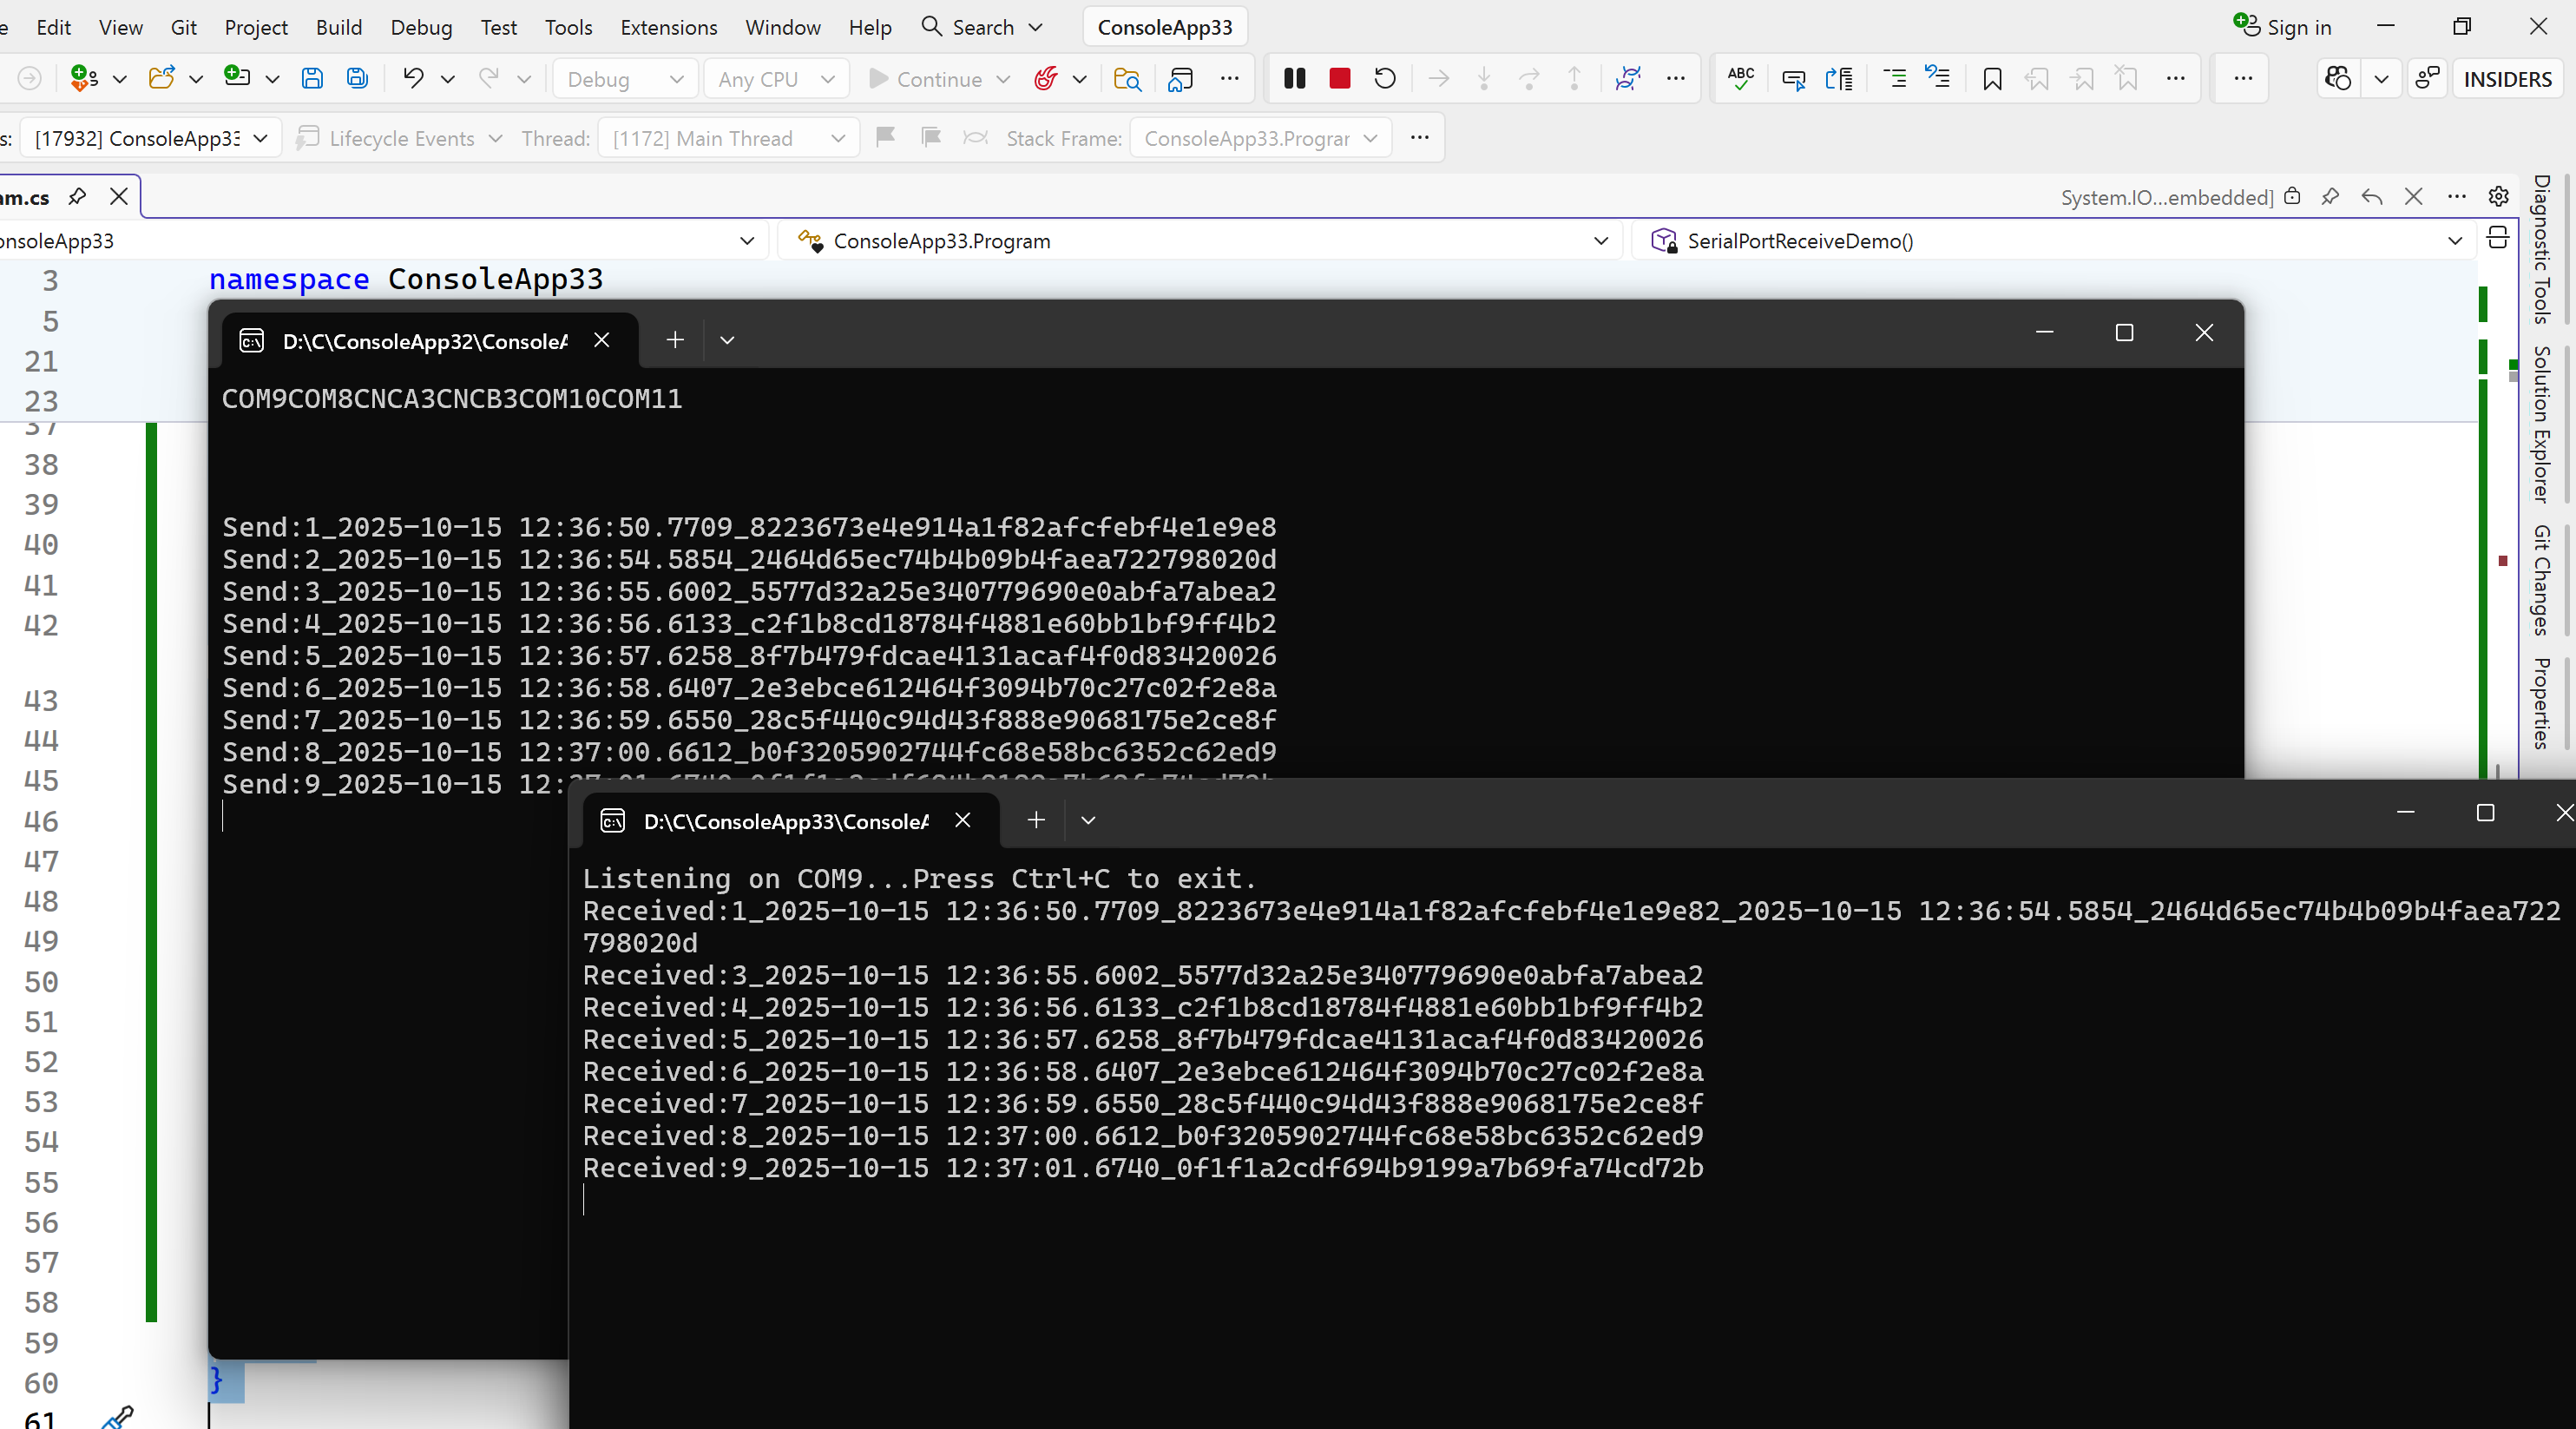Click the Bookmark toggle icon
This screenshot has height=1429, width=2576.
(1991, 78)
